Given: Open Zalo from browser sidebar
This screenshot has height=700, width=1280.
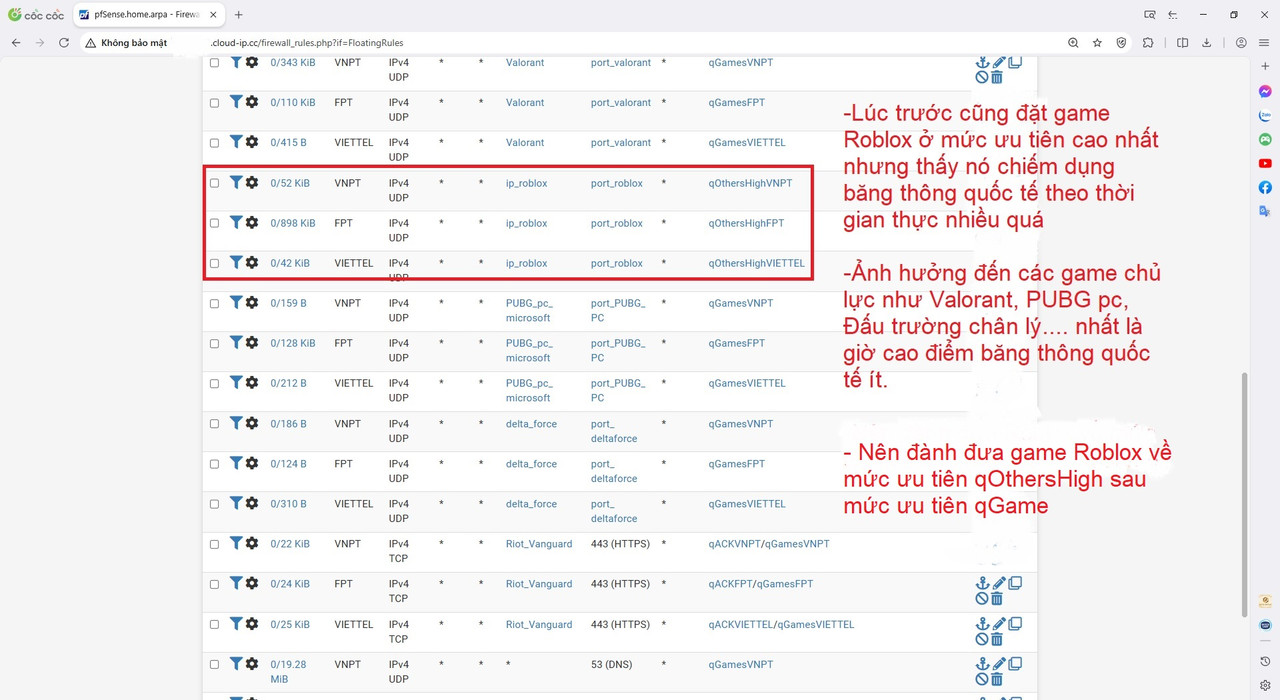Looking at the screenshot, I should coord(1265,115).
